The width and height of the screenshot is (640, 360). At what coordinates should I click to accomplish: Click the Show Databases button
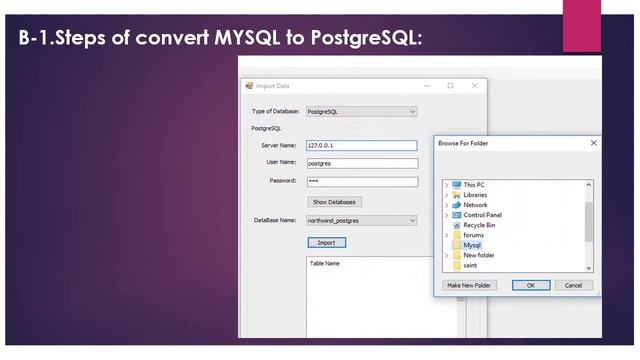coord(334,202)
